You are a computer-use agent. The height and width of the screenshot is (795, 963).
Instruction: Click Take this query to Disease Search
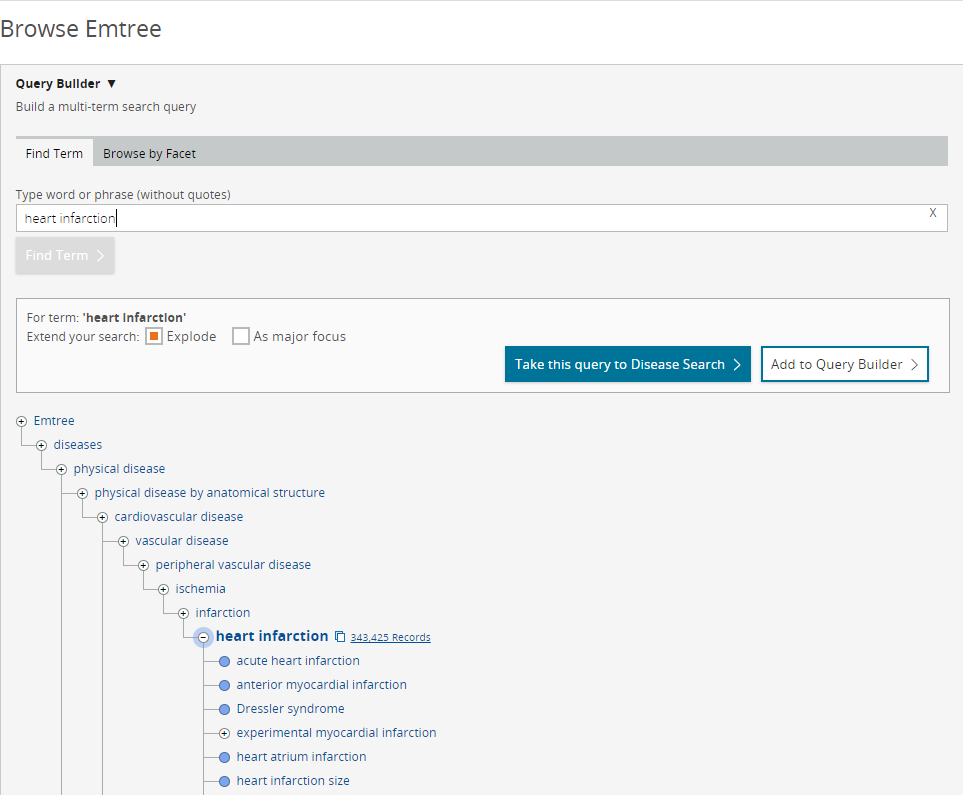(x=627, y=364)
